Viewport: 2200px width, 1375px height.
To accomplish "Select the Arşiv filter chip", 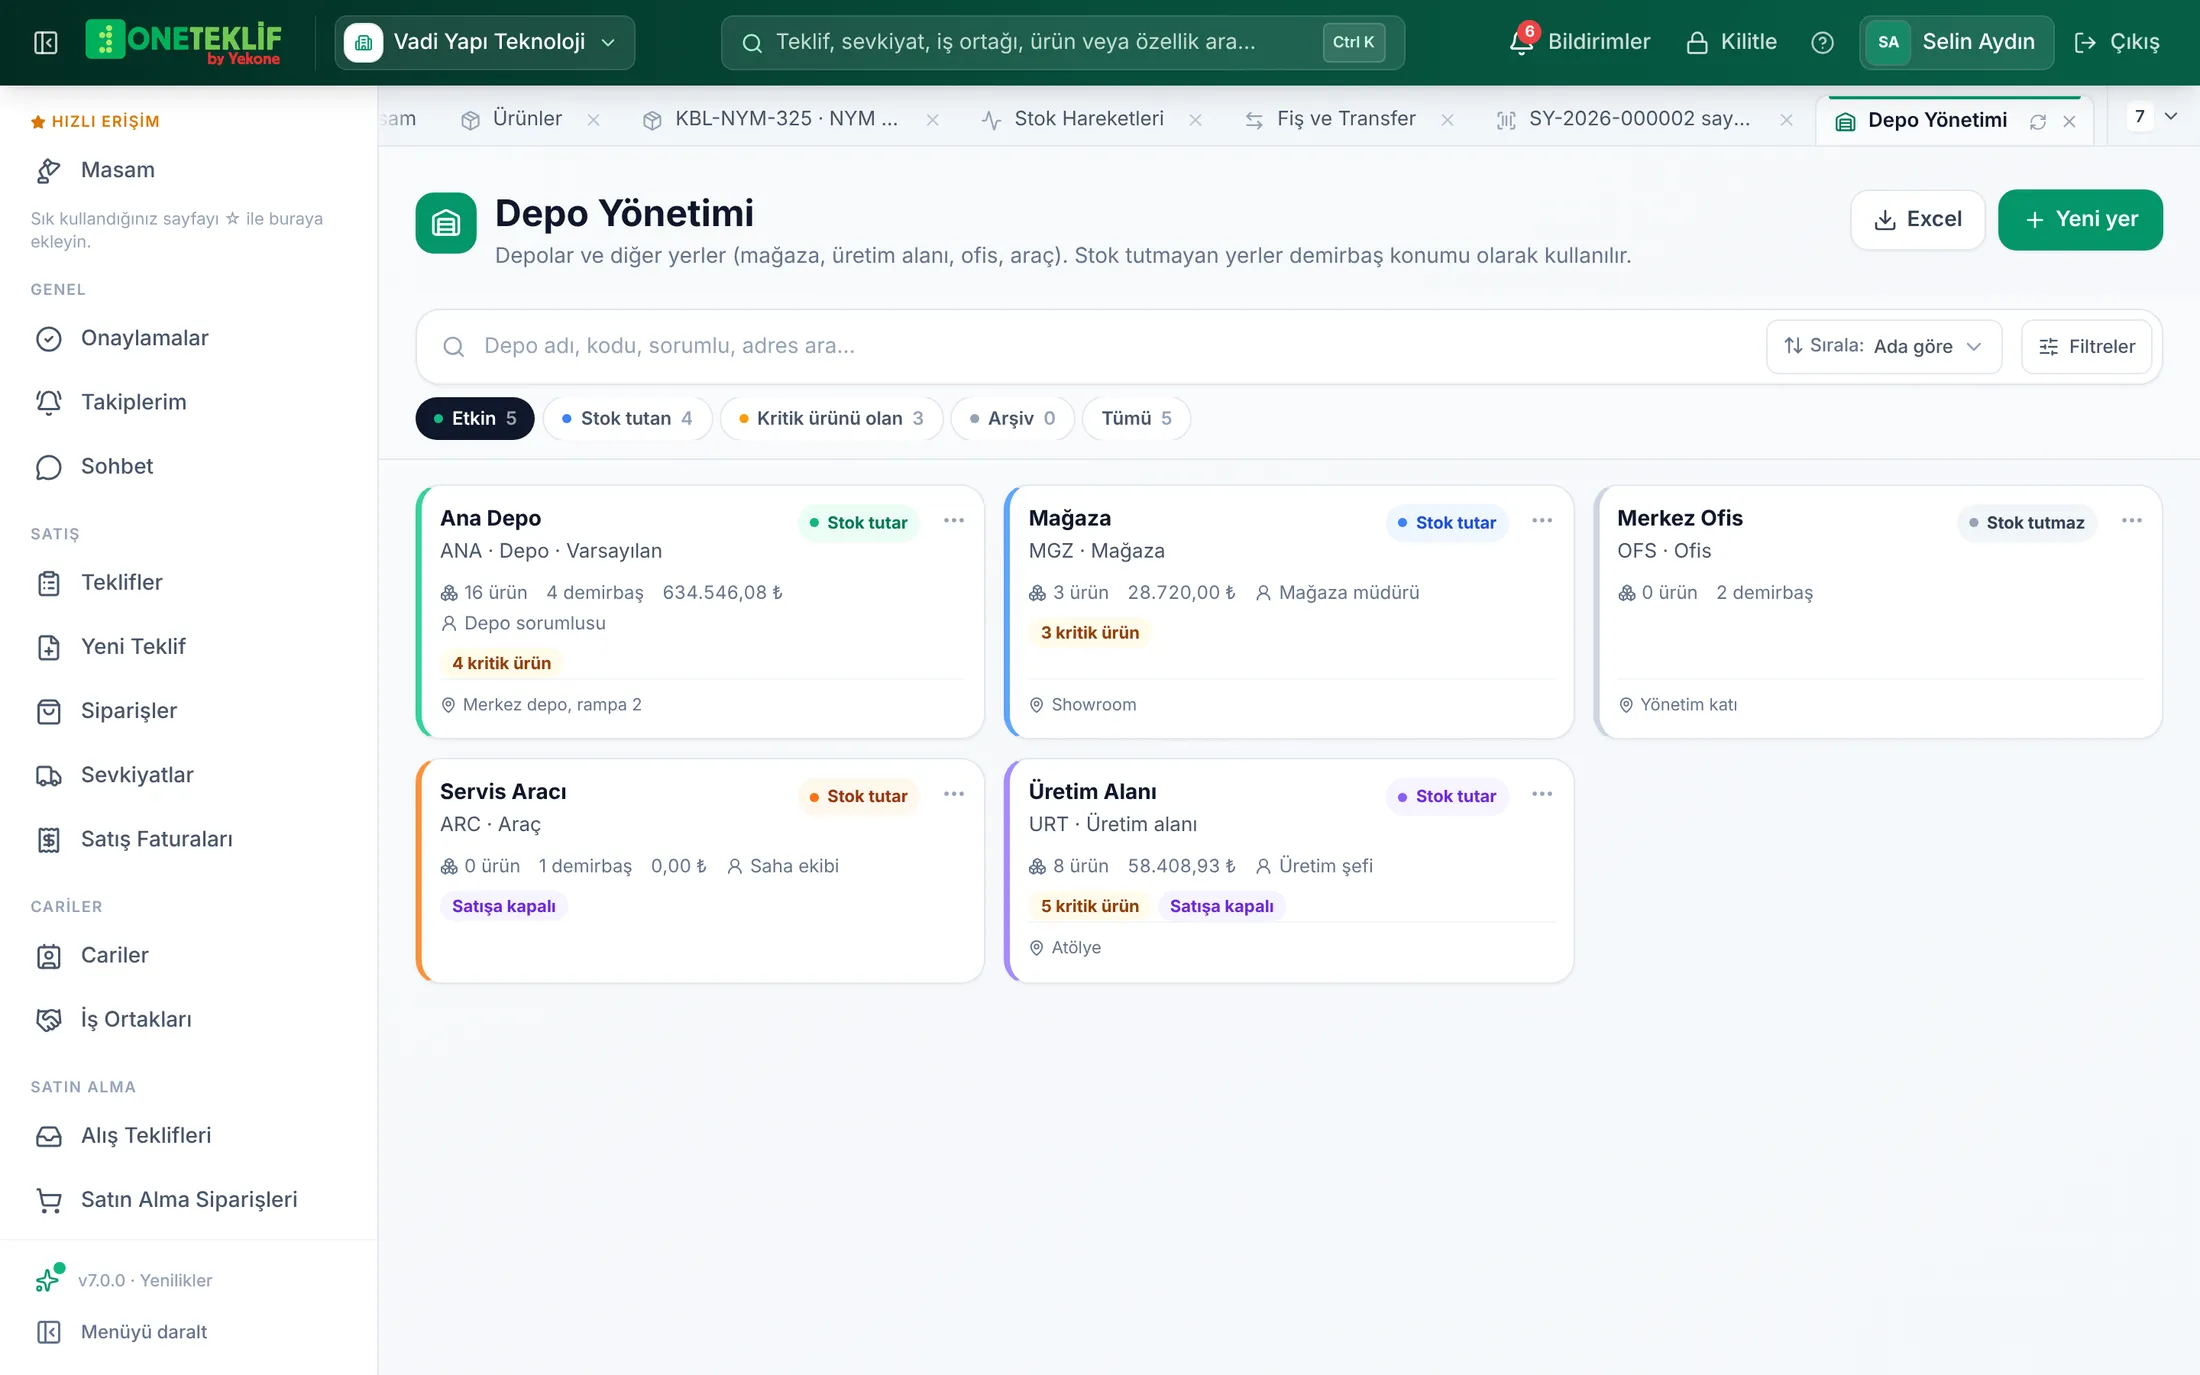I will (x=1012, y=418).
